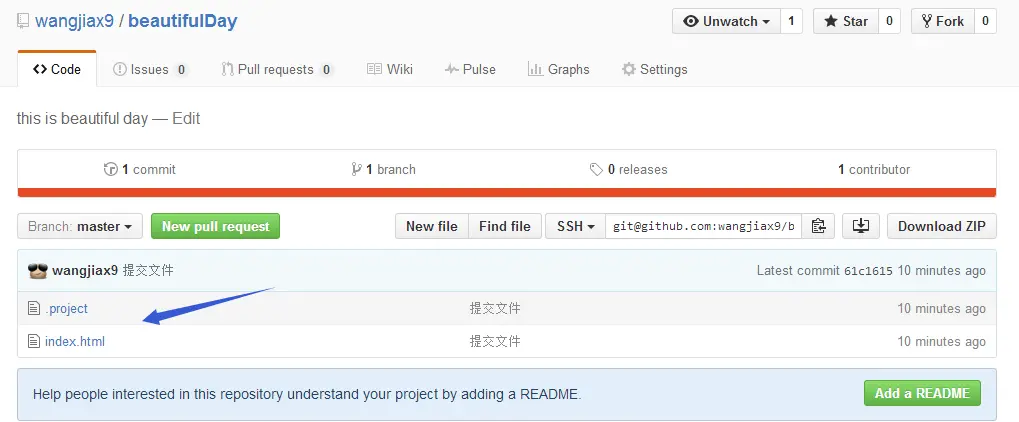1019x422 pixels.
Task: Click the repository book icon beside wangjiax9
Action: click(23, 21)
